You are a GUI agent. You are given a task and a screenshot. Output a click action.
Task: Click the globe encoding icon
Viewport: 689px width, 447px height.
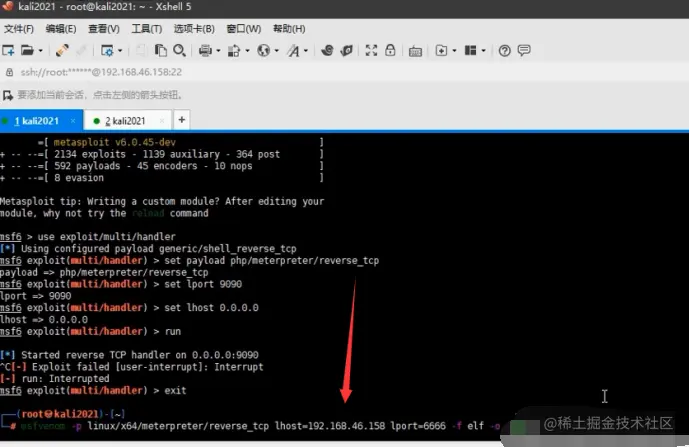coord(264,51)
